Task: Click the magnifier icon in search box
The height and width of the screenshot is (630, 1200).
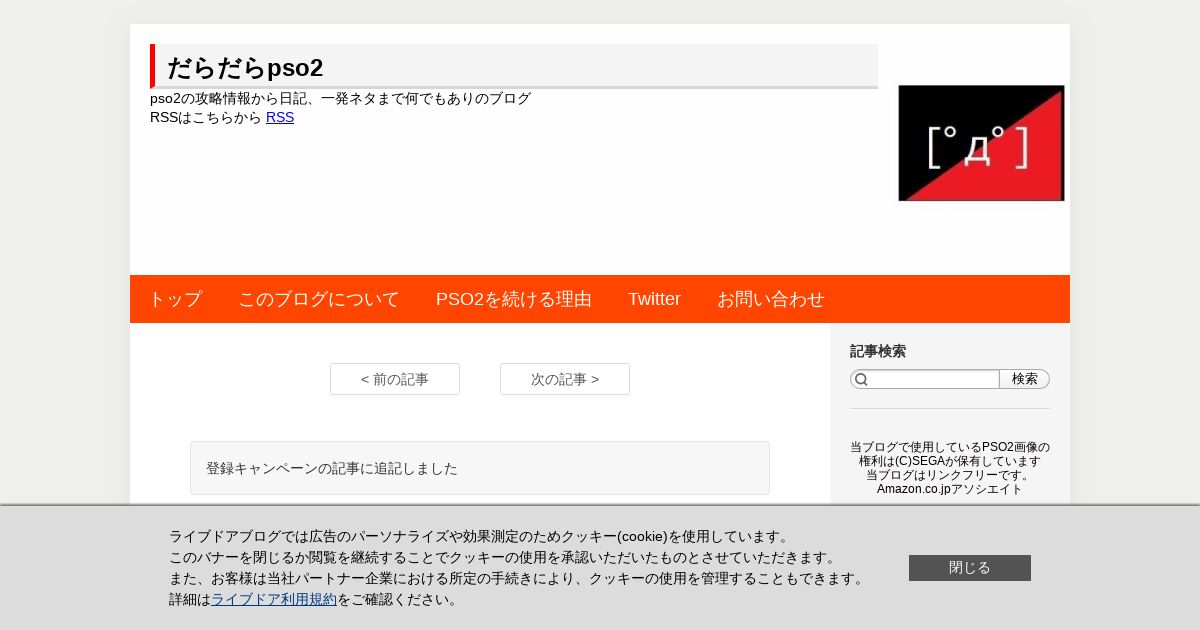Action: point(861,379)
